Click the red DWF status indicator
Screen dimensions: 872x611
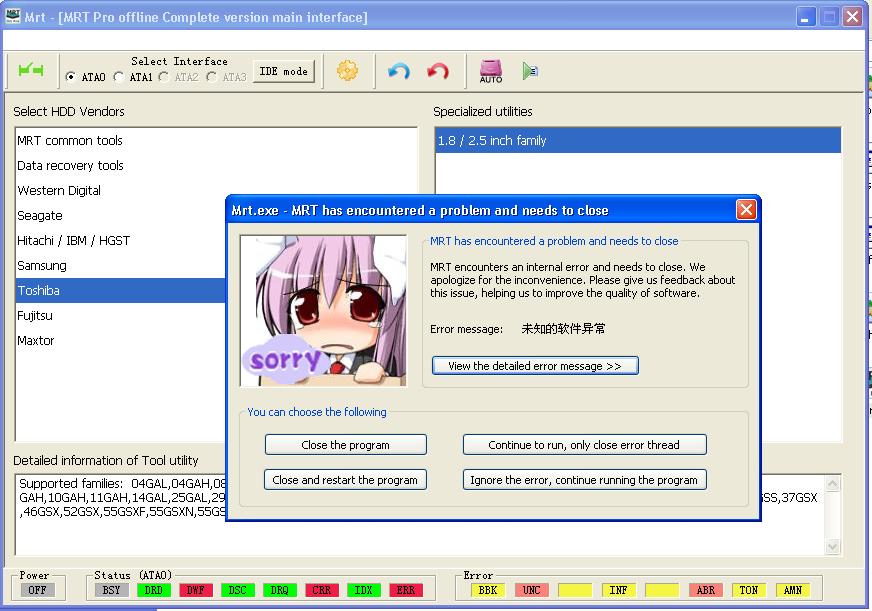coord(196,590)
